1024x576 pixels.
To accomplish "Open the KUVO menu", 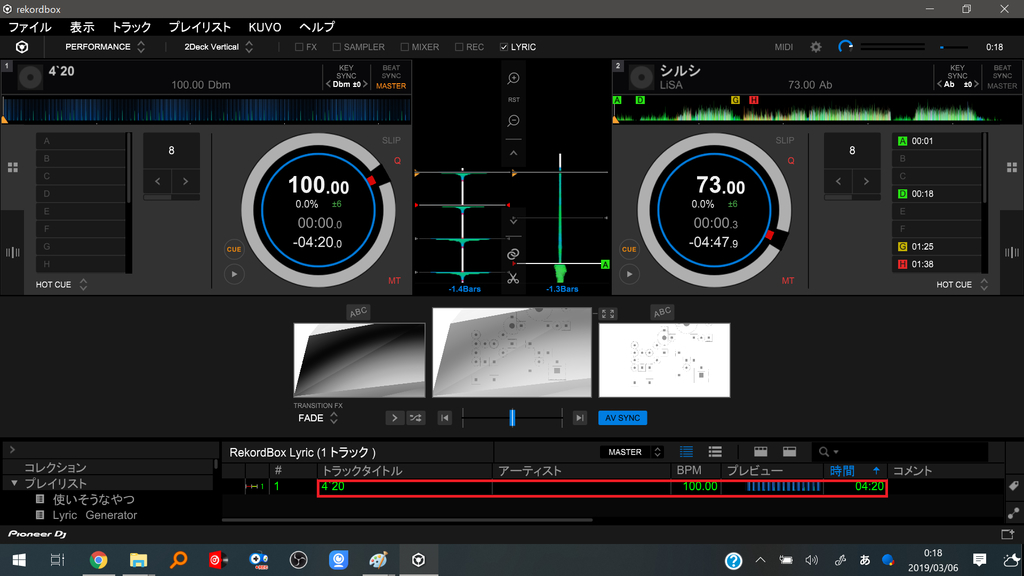I will (265, 27).
